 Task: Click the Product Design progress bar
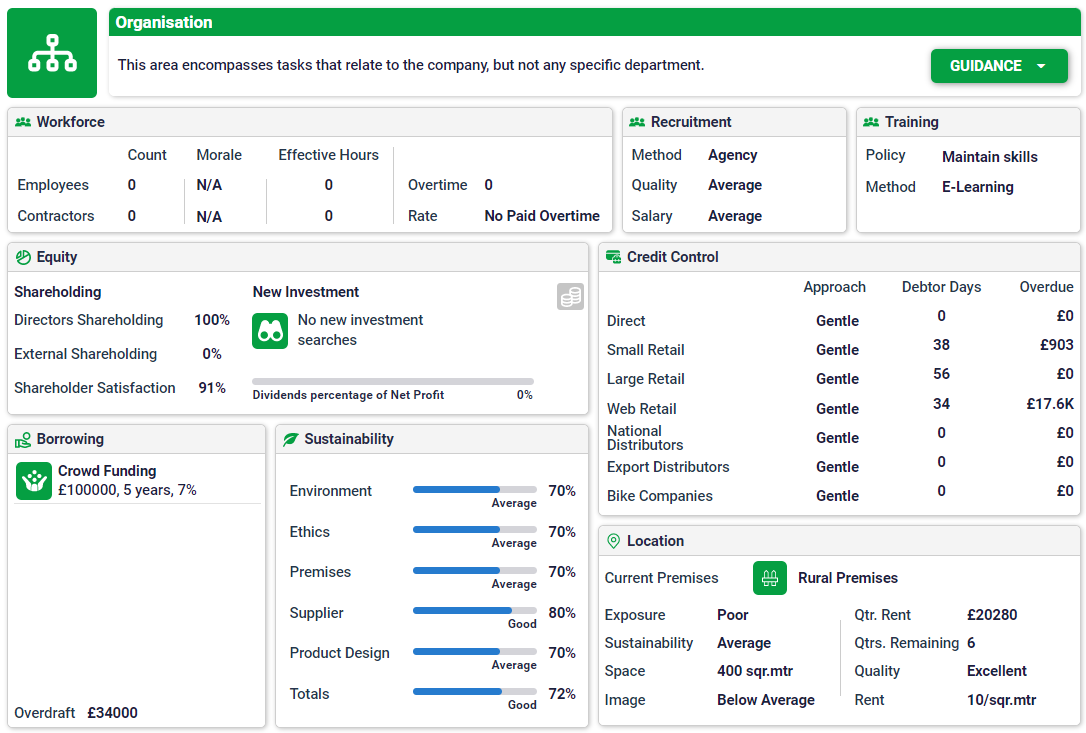(474, 651)
